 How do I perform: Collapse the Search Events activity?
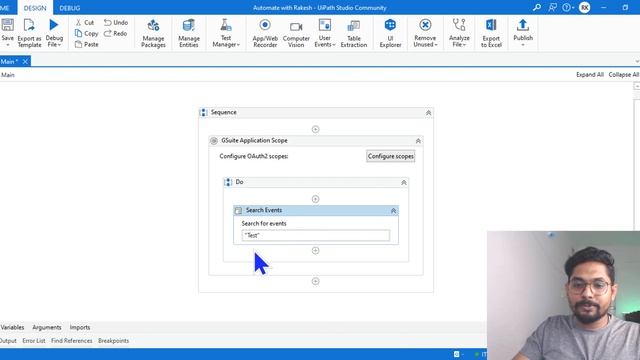point(393,211)
